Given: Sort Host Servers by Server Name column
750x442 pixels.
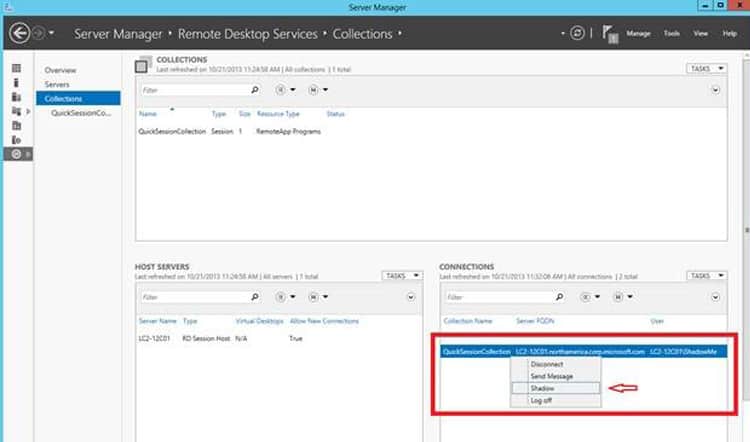Looking at the screenshot, I should pos(157,321).
